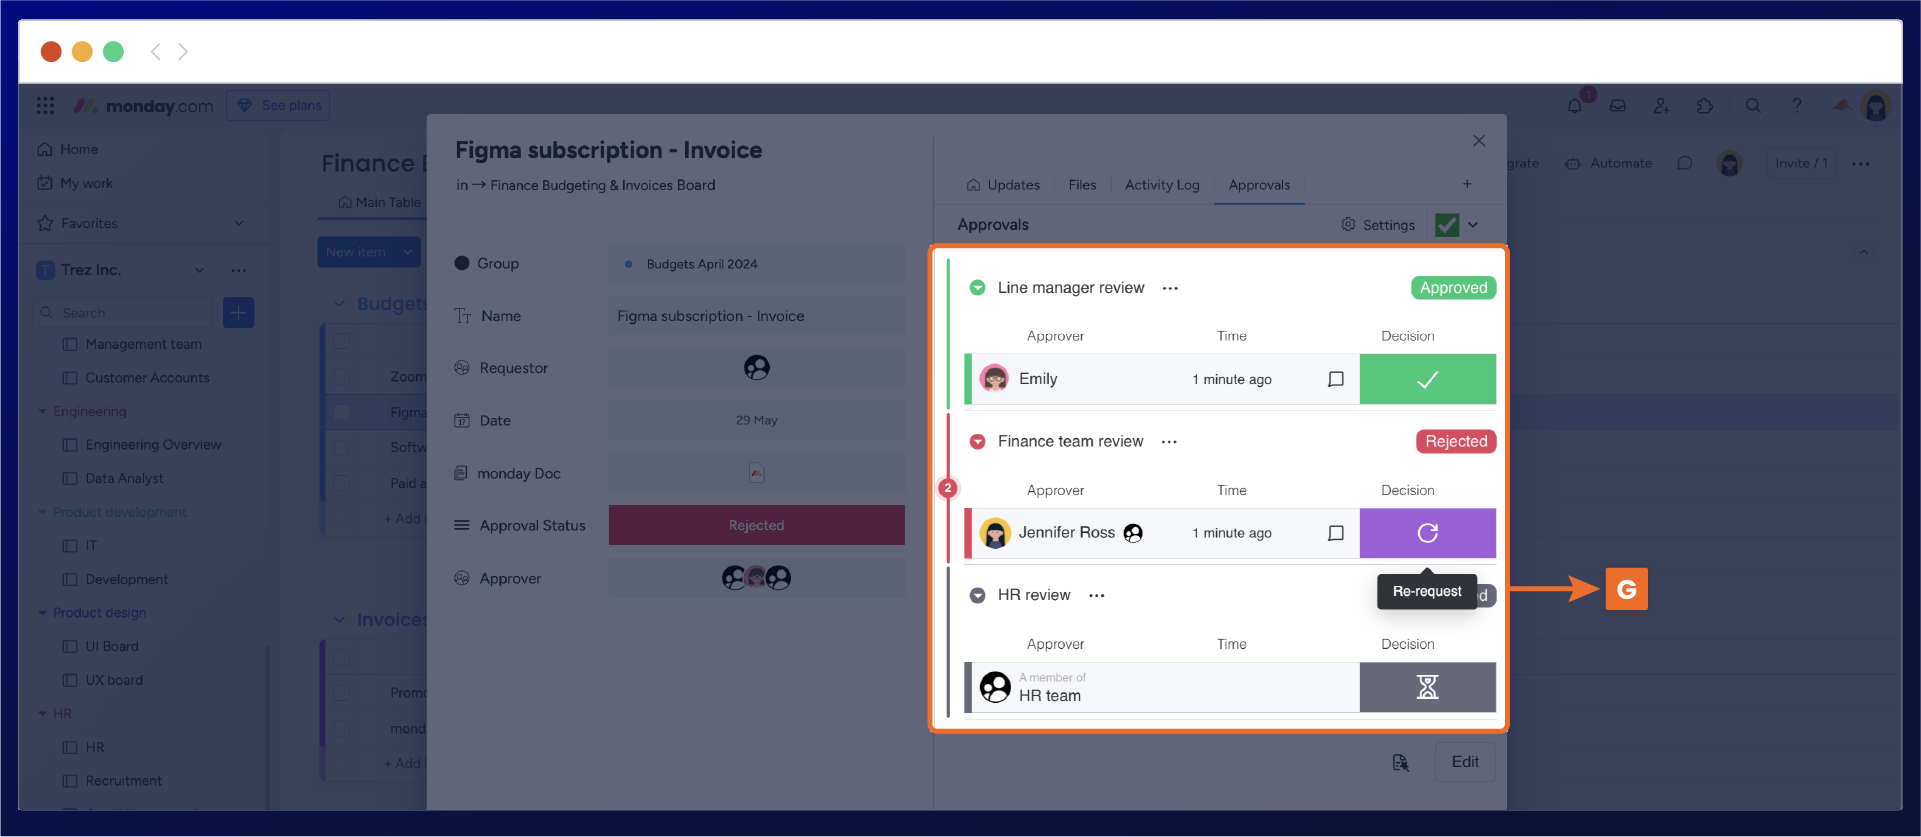
Task: Click the Name field with Figma subscription
Action: click(x=756, y=316)
